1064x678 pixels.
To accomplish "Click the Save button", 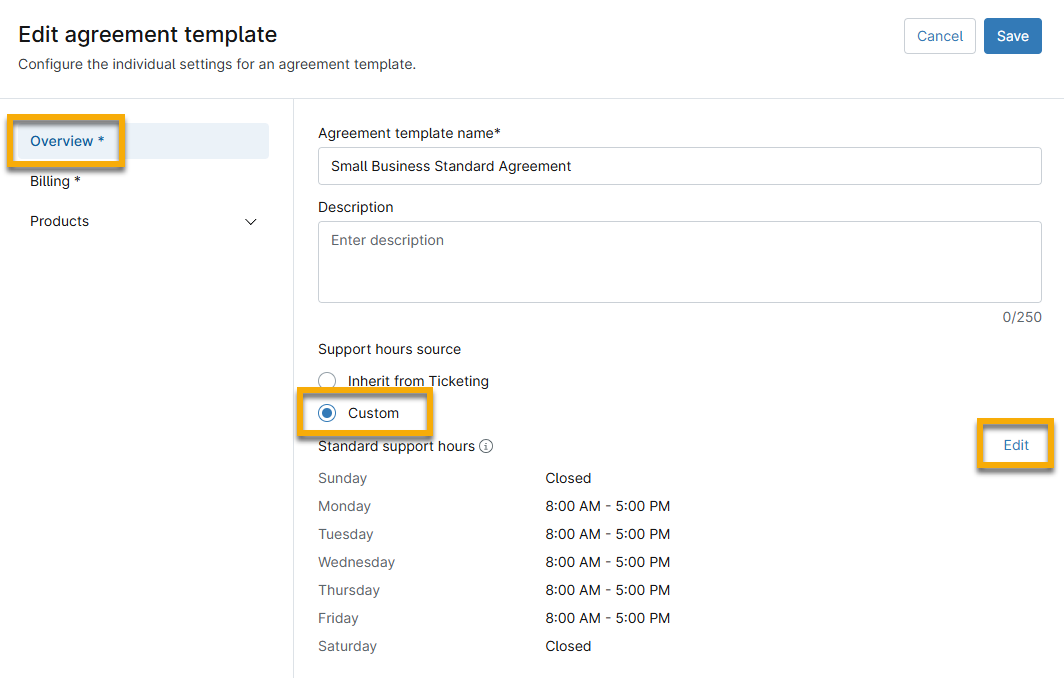I will [1012, 35].
